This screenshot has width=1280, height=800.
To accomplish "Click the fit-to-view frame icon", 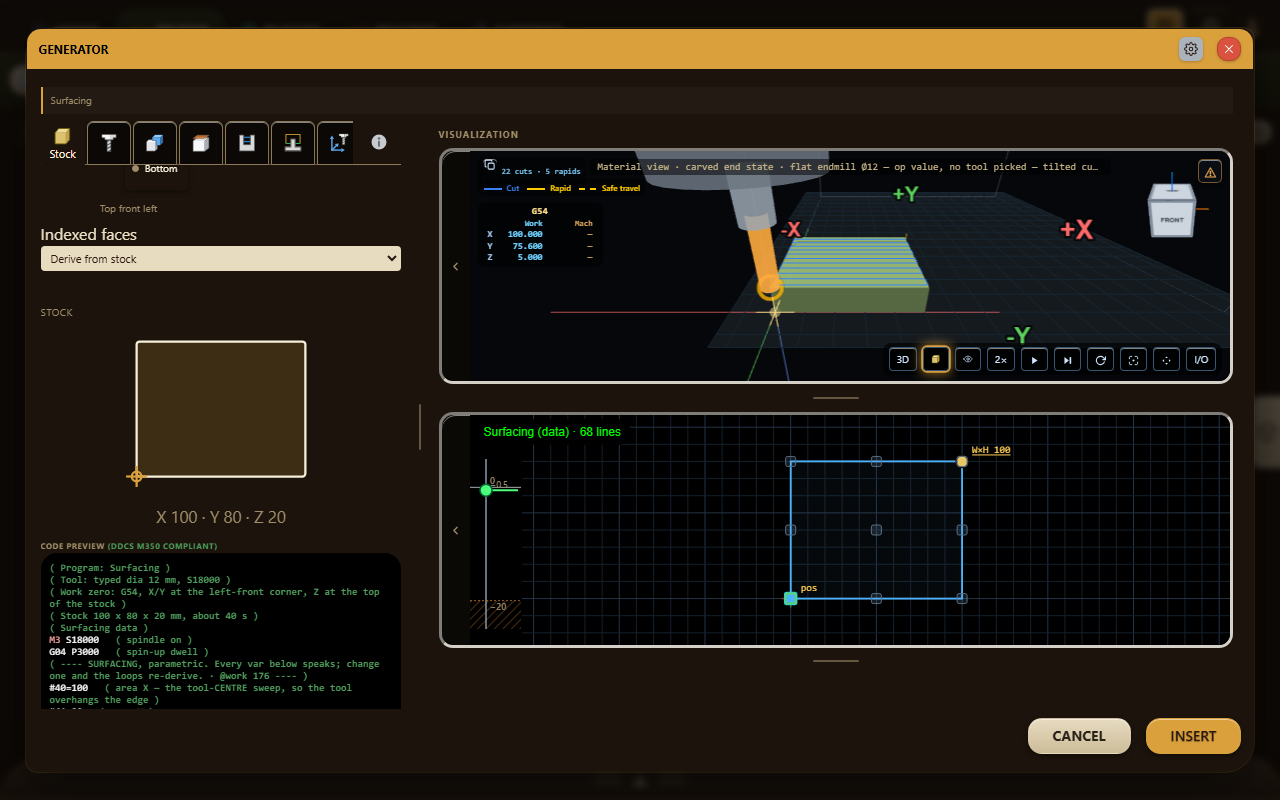I will 1133,359.
